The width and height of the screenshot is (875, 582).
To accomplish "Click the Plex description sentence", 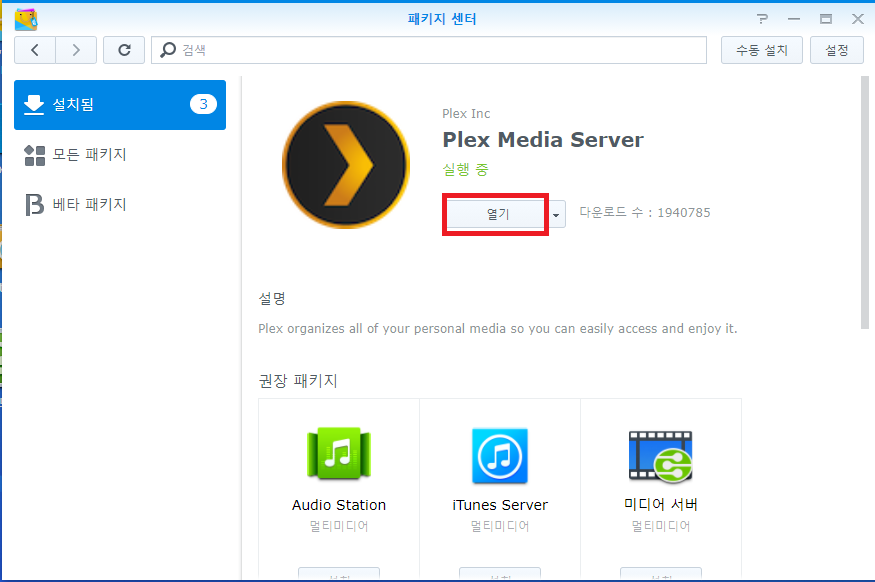I will 498,329.
